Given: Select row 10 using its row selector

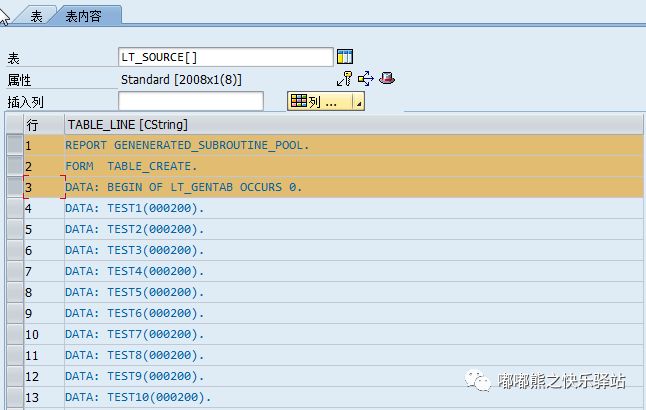Looking at the screenshot, I should 15,334.
